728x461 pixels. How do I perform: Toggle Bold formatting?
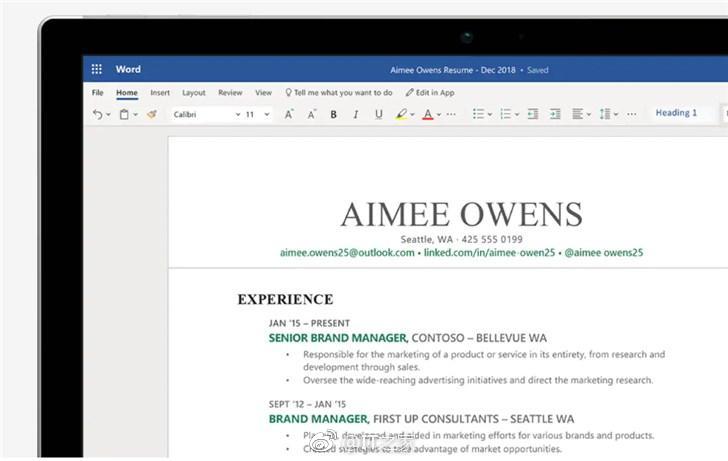coord(333,114)
